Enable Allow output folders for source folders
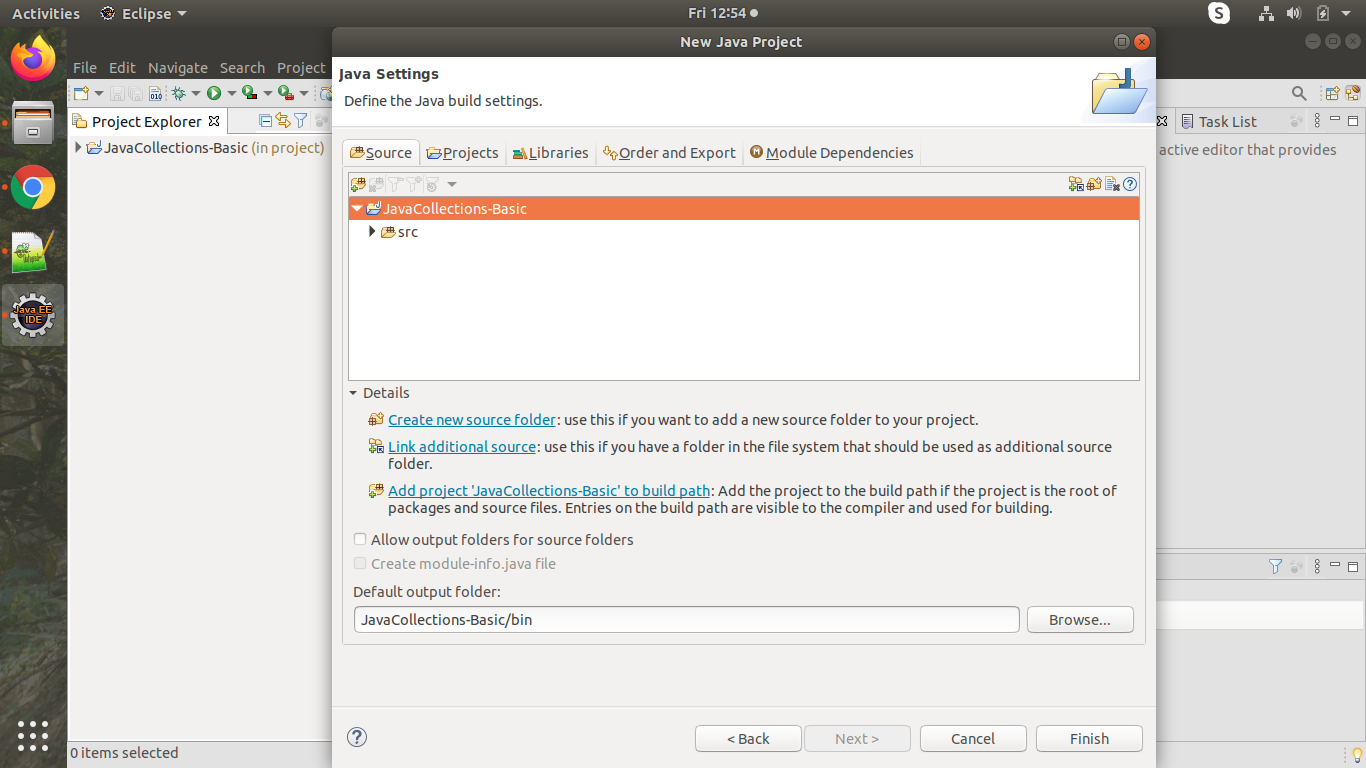 pos(360,539)
